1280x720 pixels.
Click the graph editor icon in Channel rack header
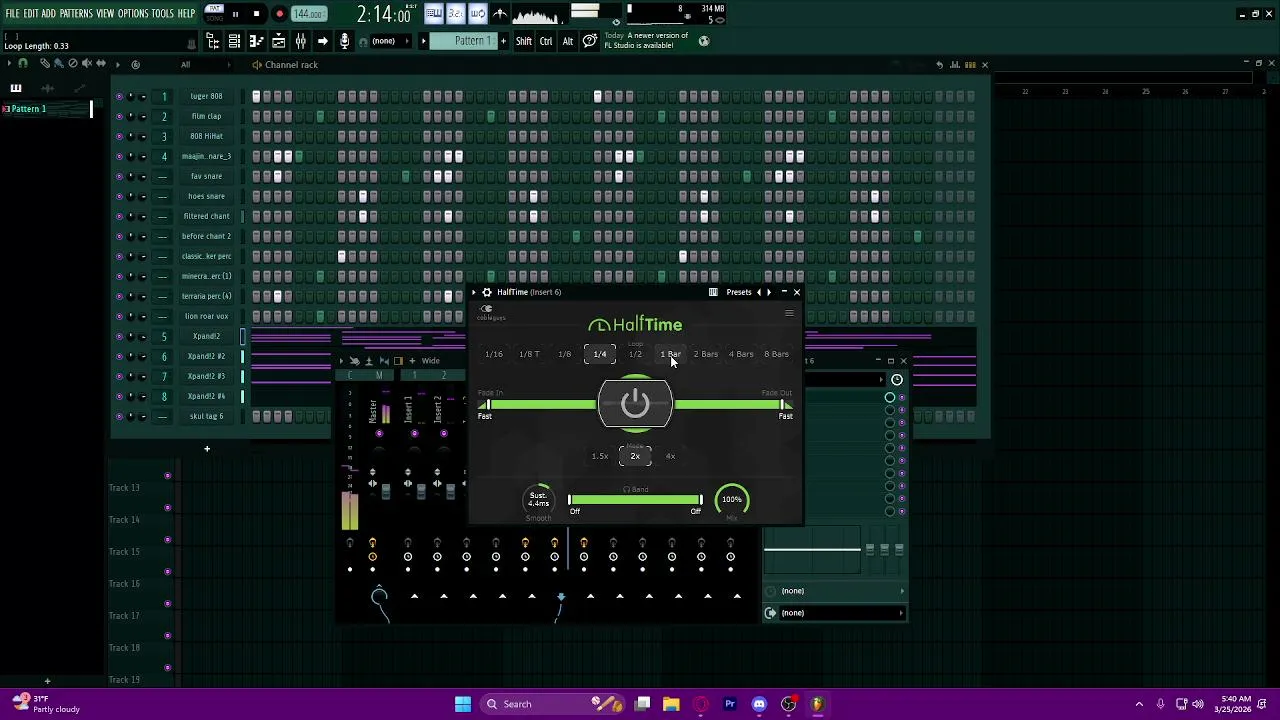pyautogui.click(x=954, y=64)
